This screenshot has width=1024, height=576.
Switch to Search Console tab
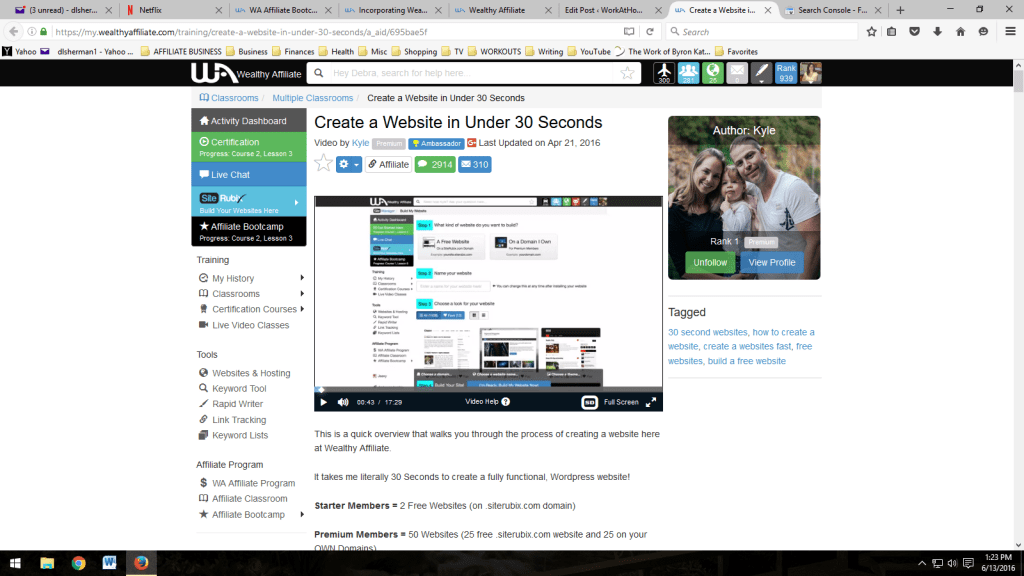click(x=833, y=10)
